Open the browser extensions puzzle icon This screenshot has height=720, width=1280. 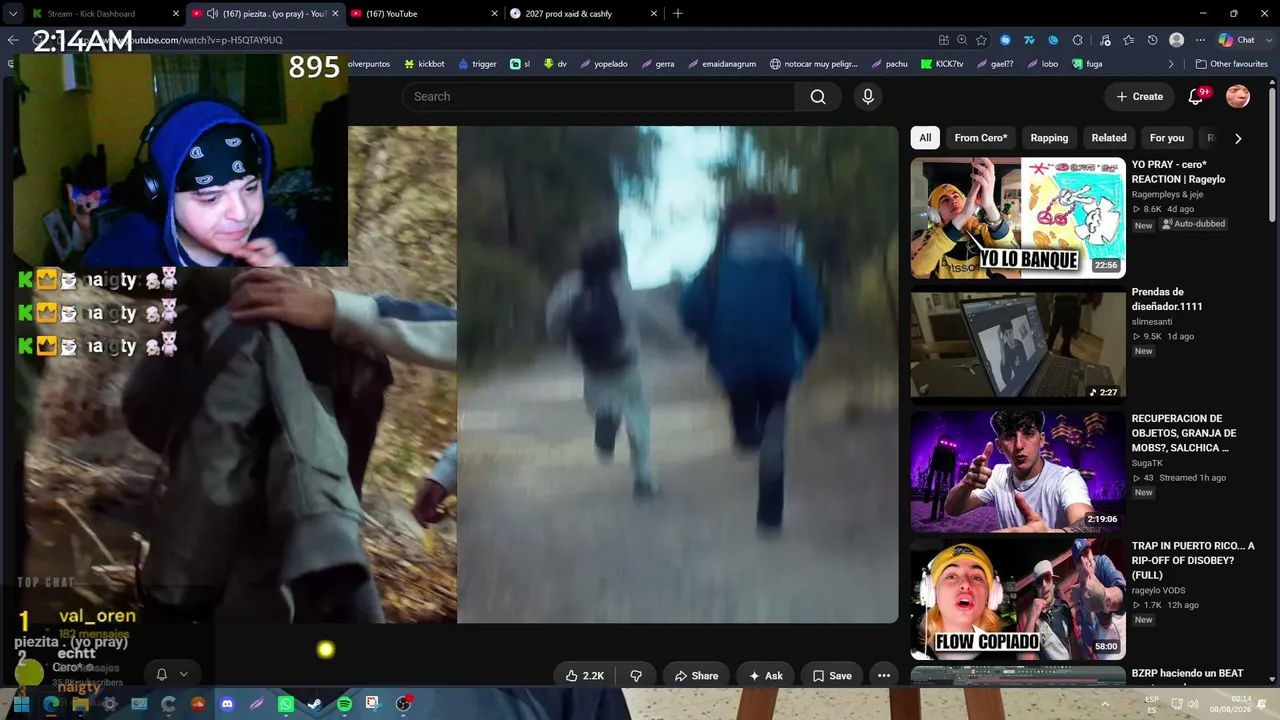(1078, 40)
